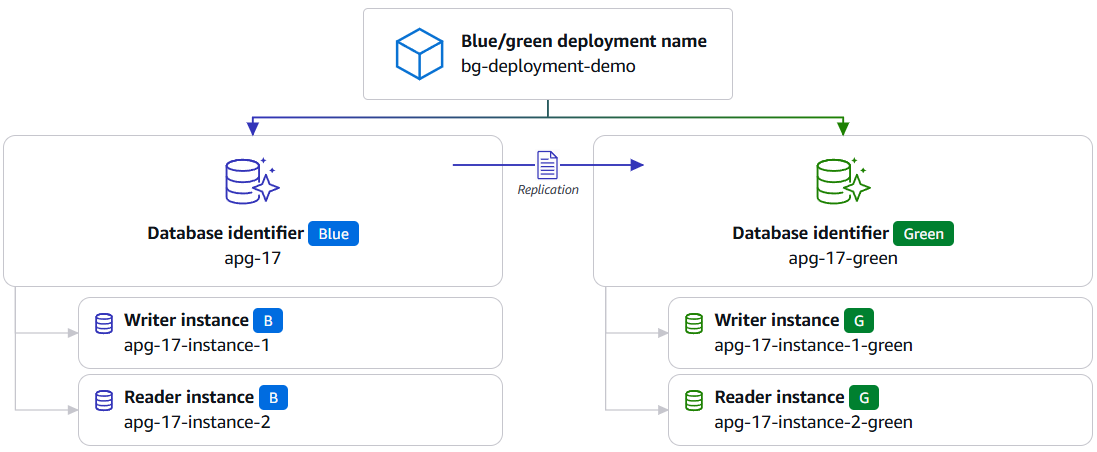Open the apg-17 database identifier
1097x452 pixels.
pos(253,259)
